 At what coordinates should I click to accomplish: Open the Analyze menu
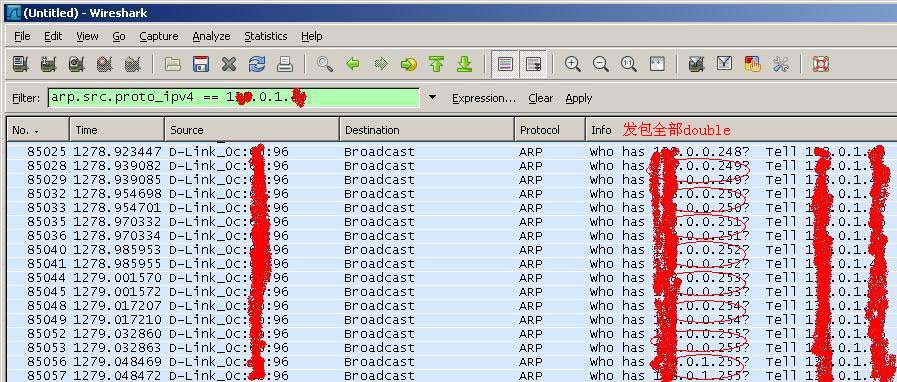(211, 36)
